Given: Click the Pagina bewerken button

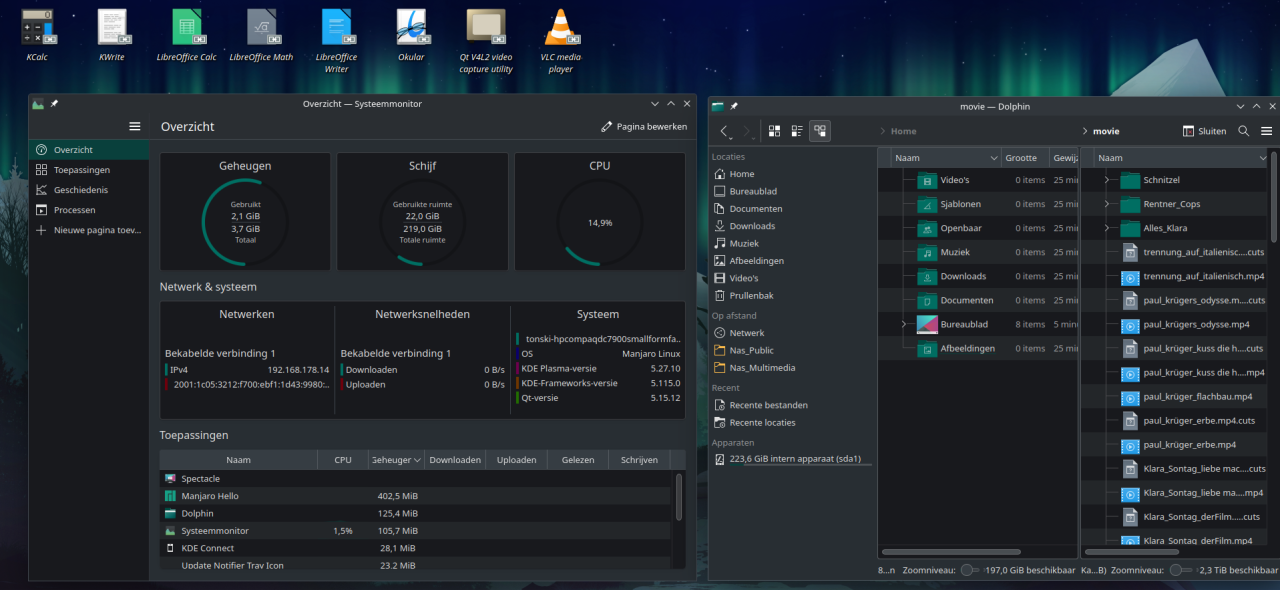Looking at the screenshot, I should pos(642,126).
